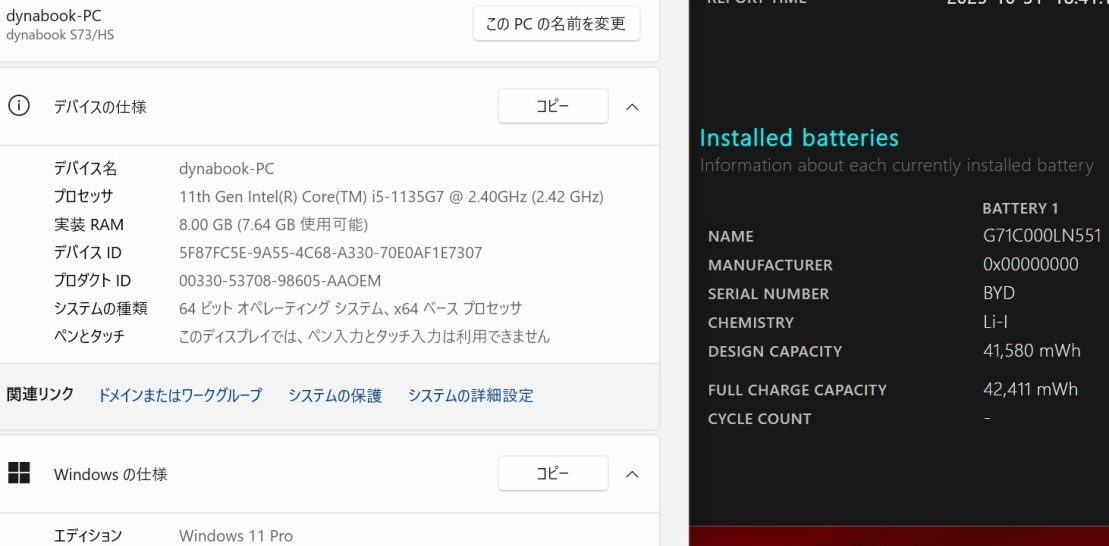Click the 実装 RAM label
The width and height of the screenshot is (1109, 546).
pos(89,225)
